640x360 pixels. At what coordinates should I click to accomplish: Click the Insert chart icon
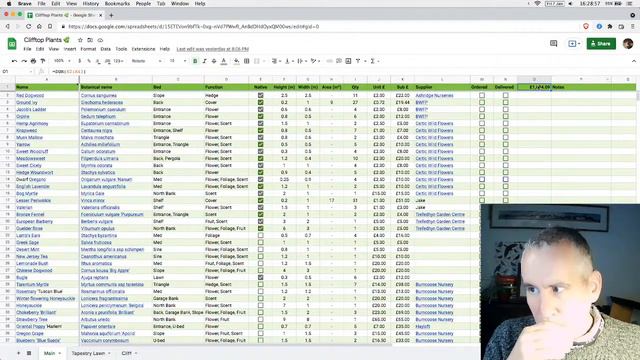point(348,61)
